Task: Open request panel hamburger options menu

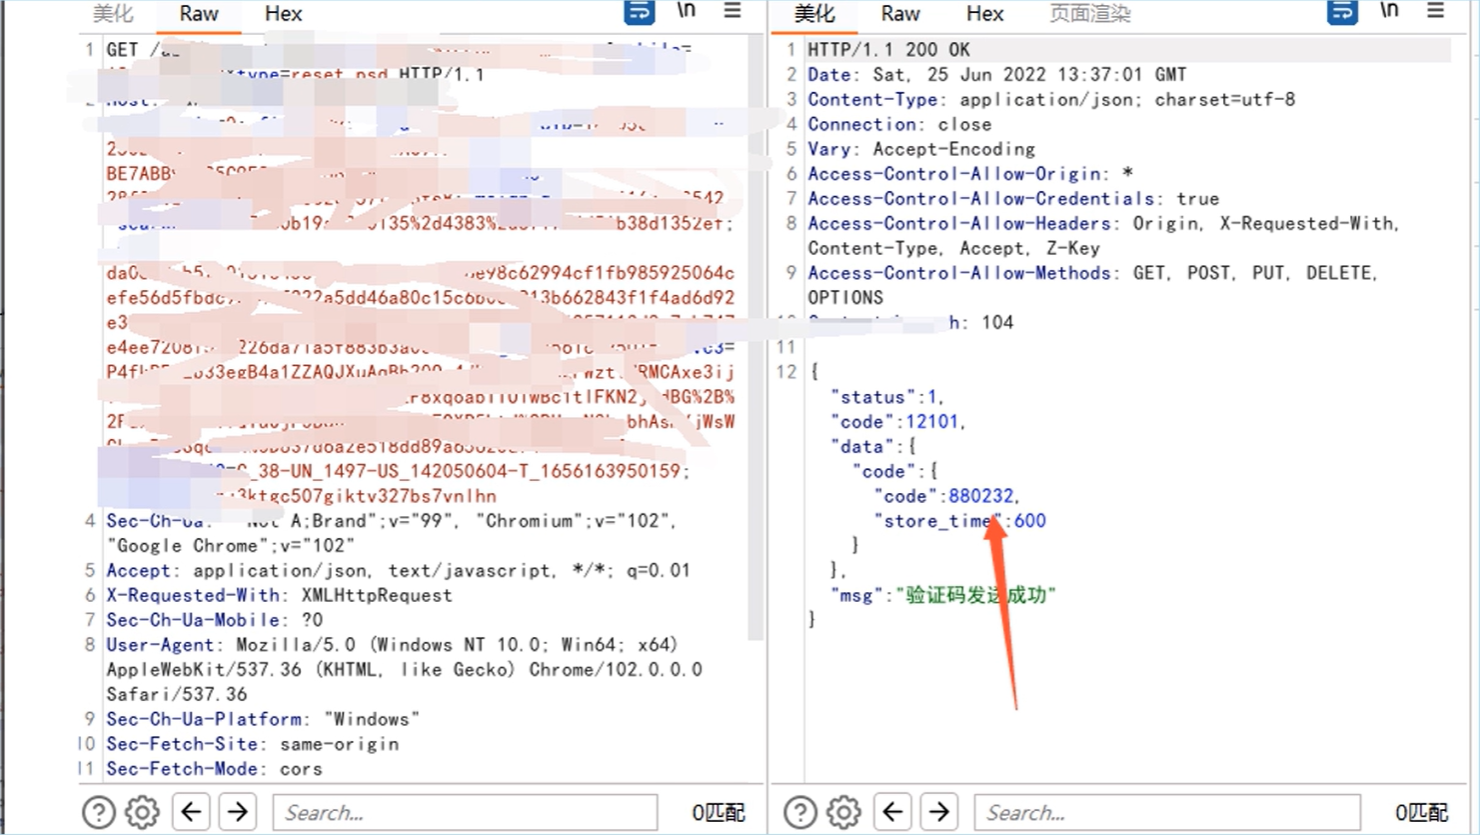Action: pos(733,11)
